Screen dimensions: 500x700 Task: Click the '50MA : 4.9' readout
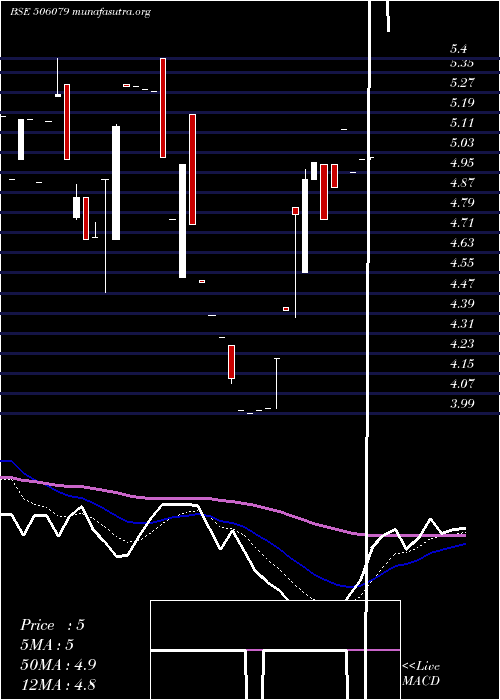pos(58,665)
